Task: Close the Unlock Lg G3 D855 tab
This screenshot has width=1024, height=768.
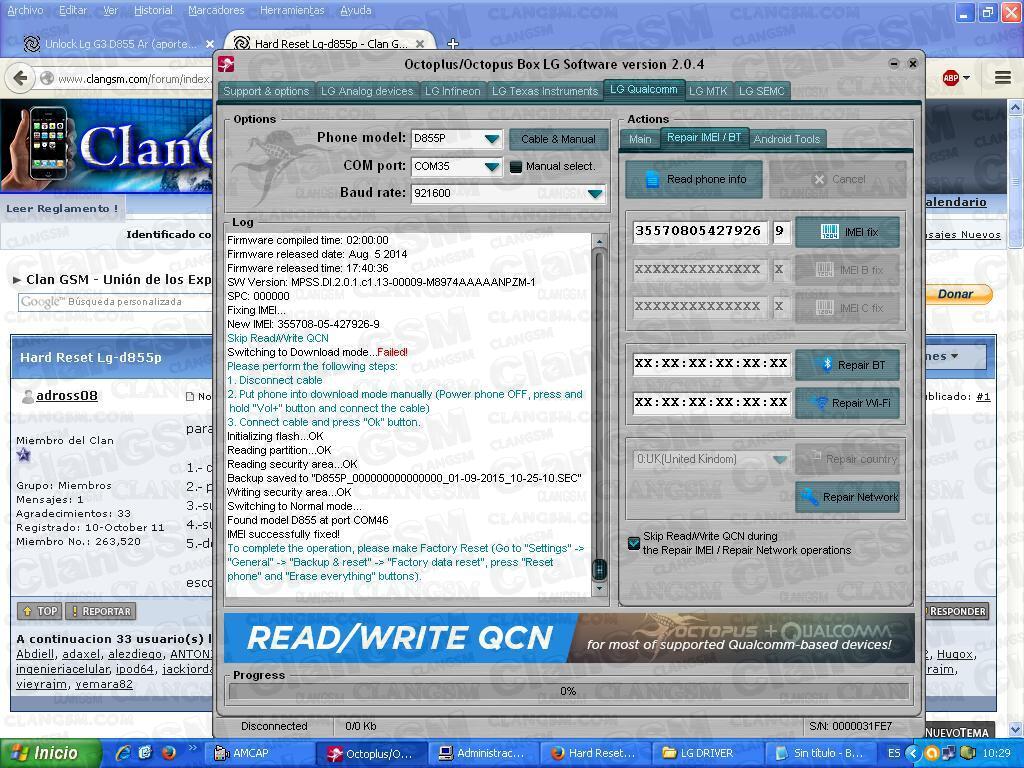Action: tap(210, 44)
